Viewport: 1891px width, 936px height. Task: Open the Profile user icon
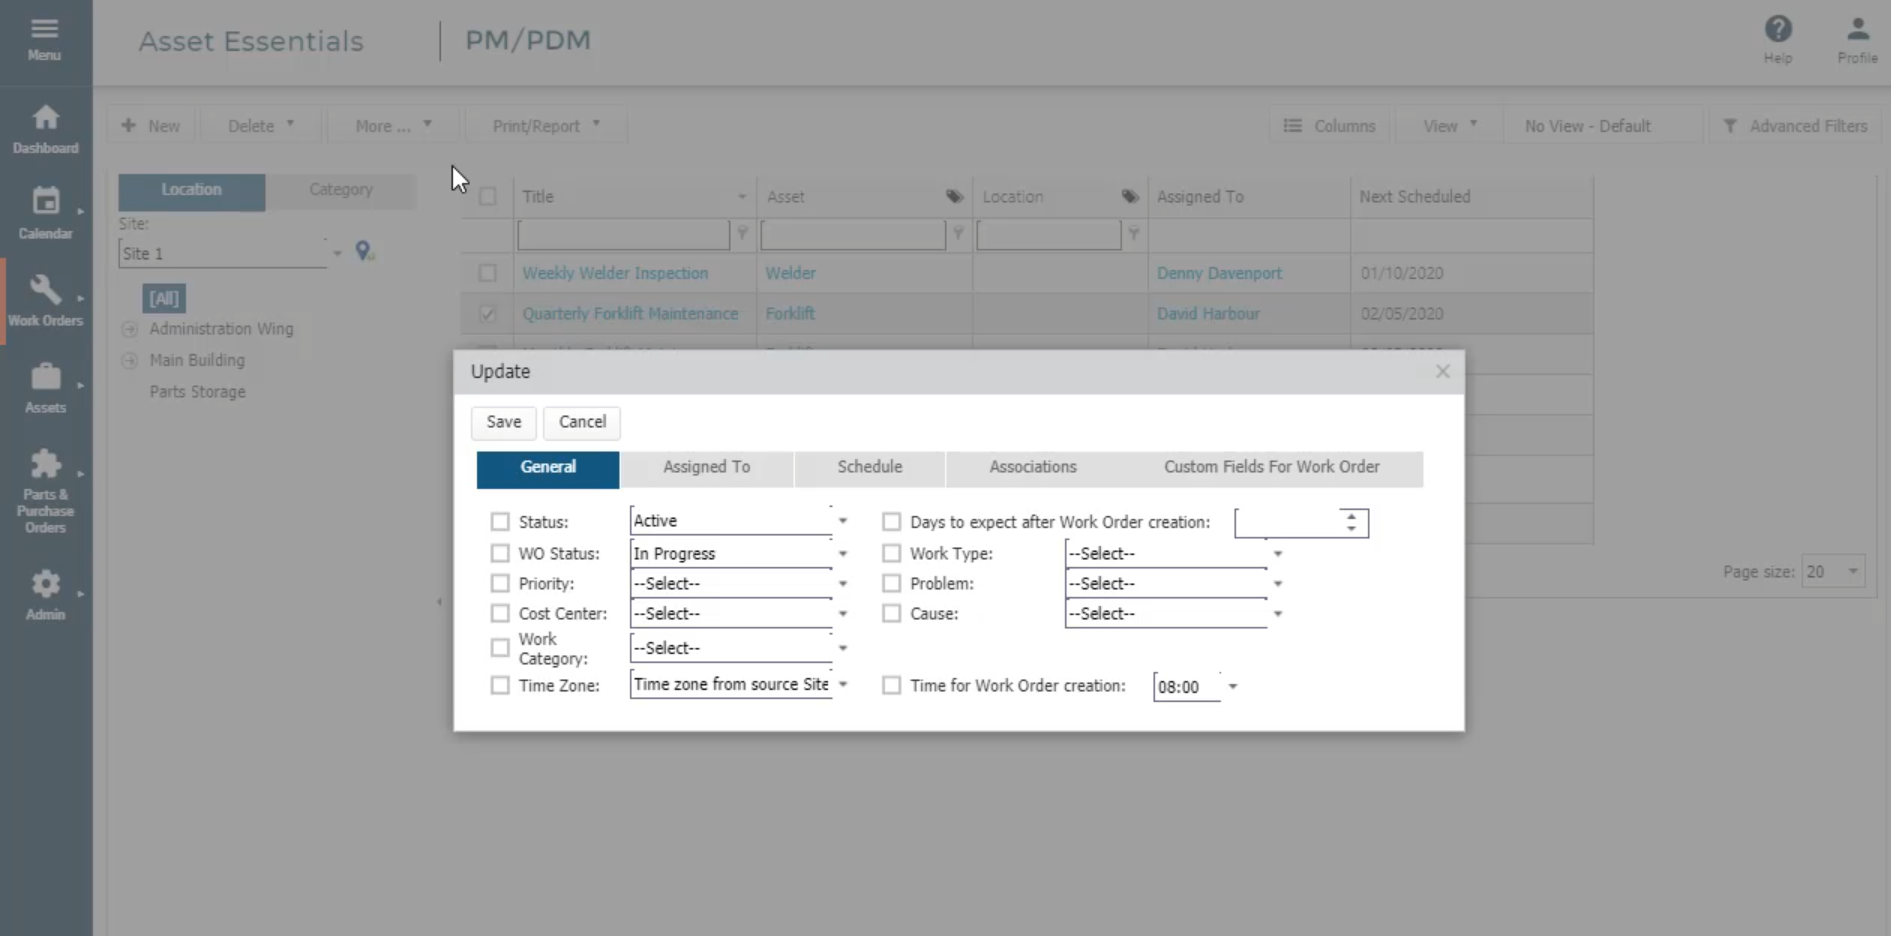click(x=1857, y=30)
